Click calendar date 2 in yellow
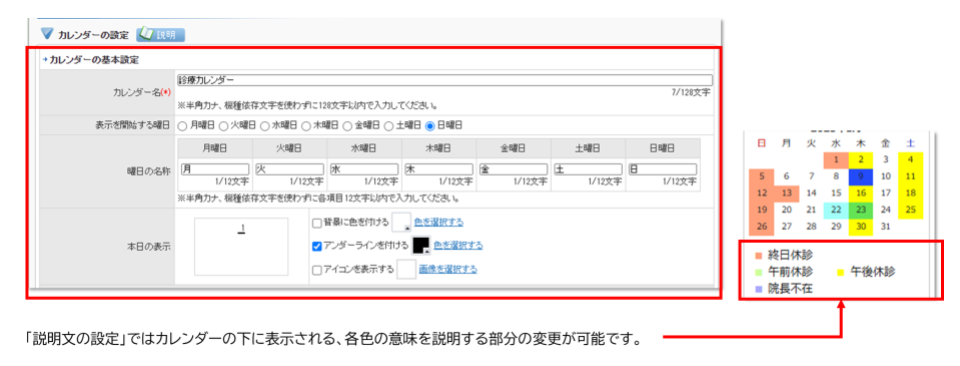The height and width of the screenshot is (366, 960). [x=861, y=160]
